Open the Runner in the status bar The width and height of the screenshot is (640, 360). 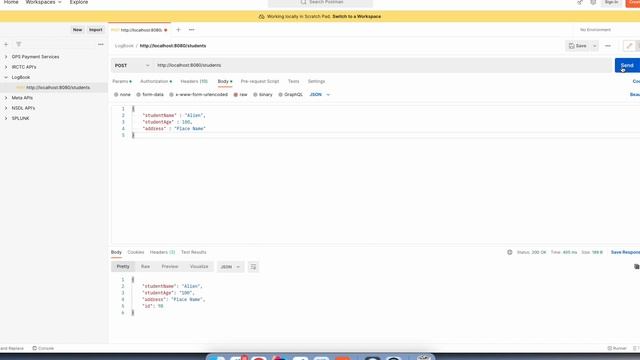(617, 349)
